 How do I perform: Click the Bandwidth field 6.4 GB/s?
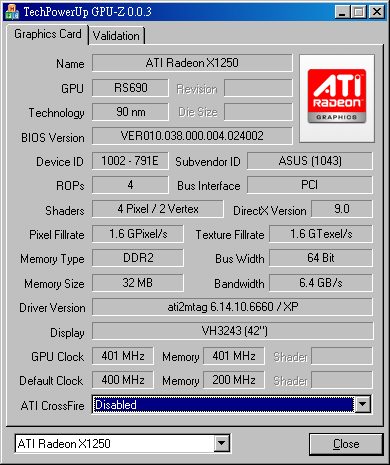pos(321,283)
